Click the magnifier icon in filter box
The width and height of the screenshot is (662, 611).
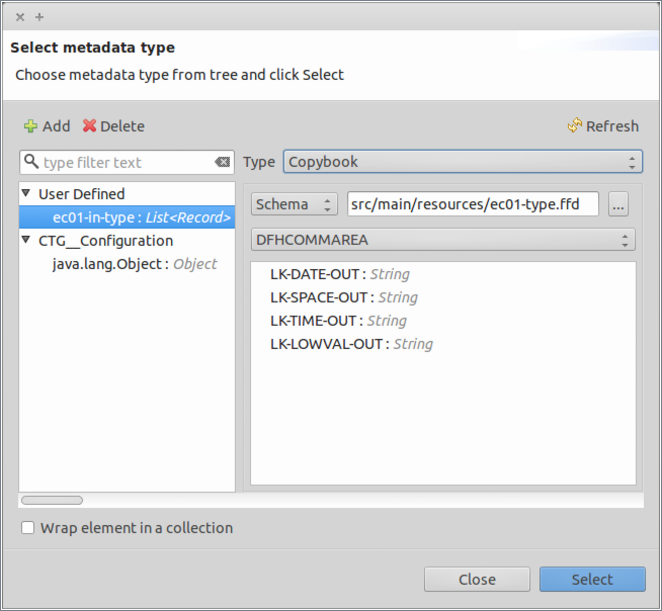[x=31, y=162]
